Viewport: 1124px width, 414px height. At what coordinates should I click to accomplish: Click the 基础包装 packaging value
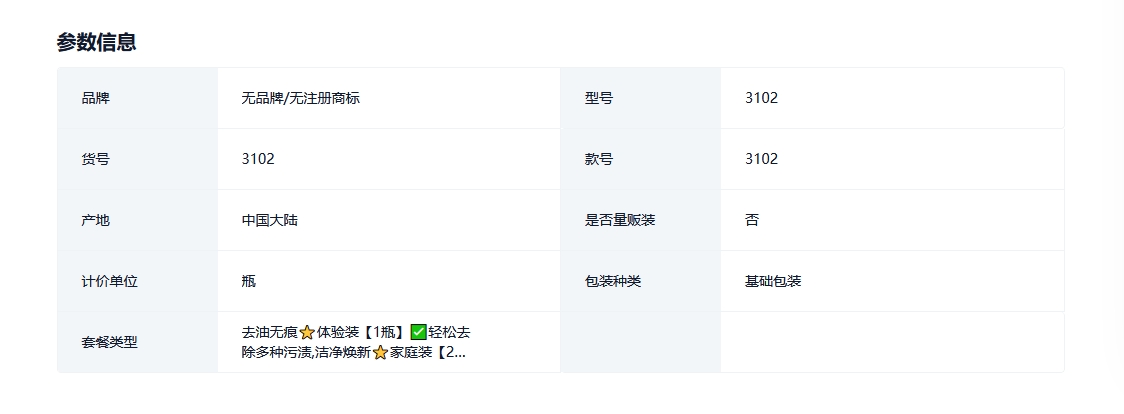click(773, 281)
